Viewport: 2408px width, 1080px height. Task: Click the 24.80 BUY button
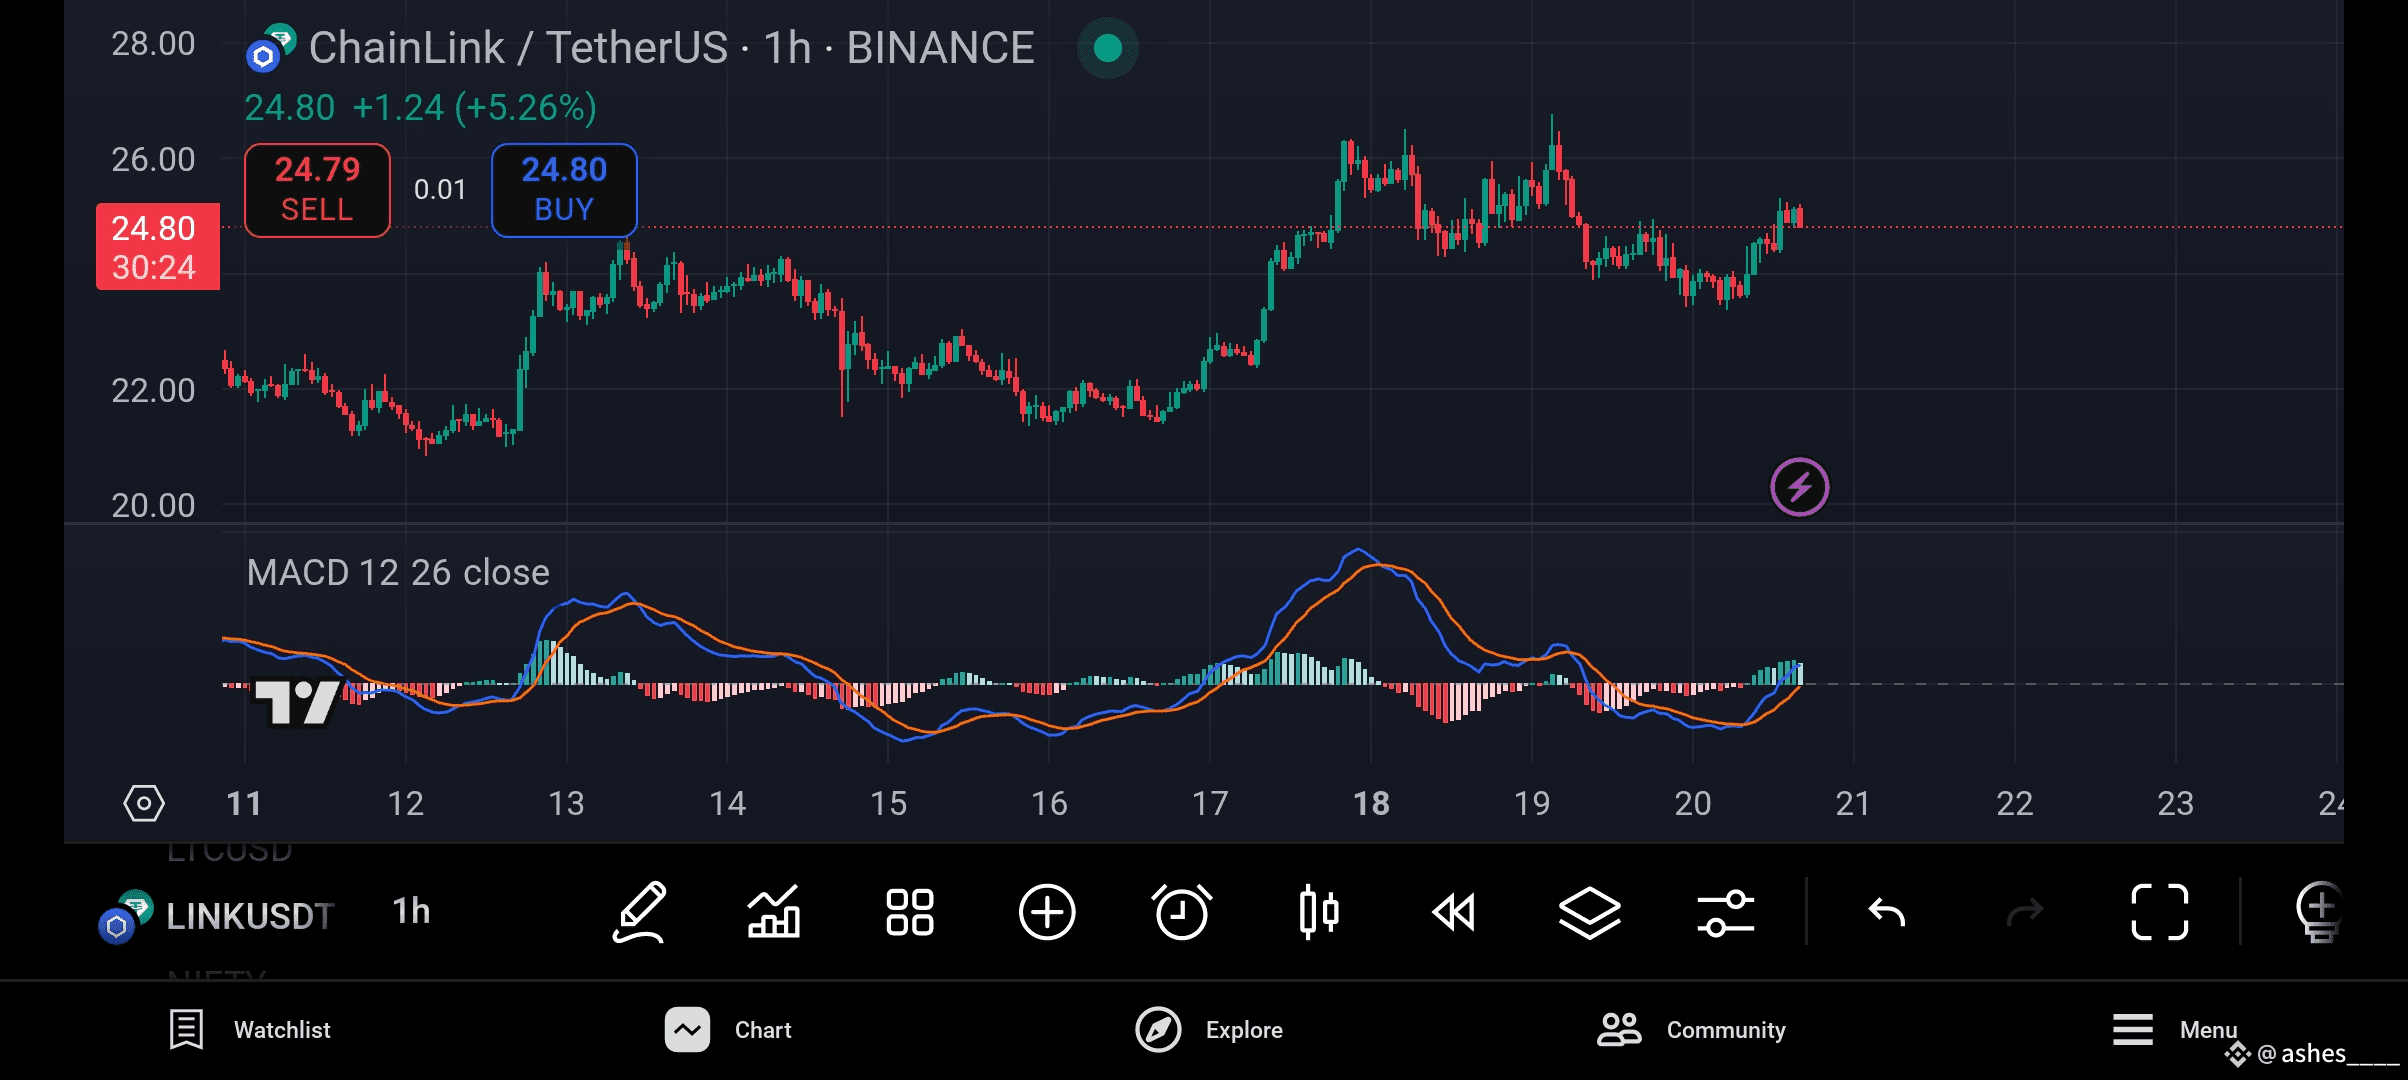pos(564,190)
